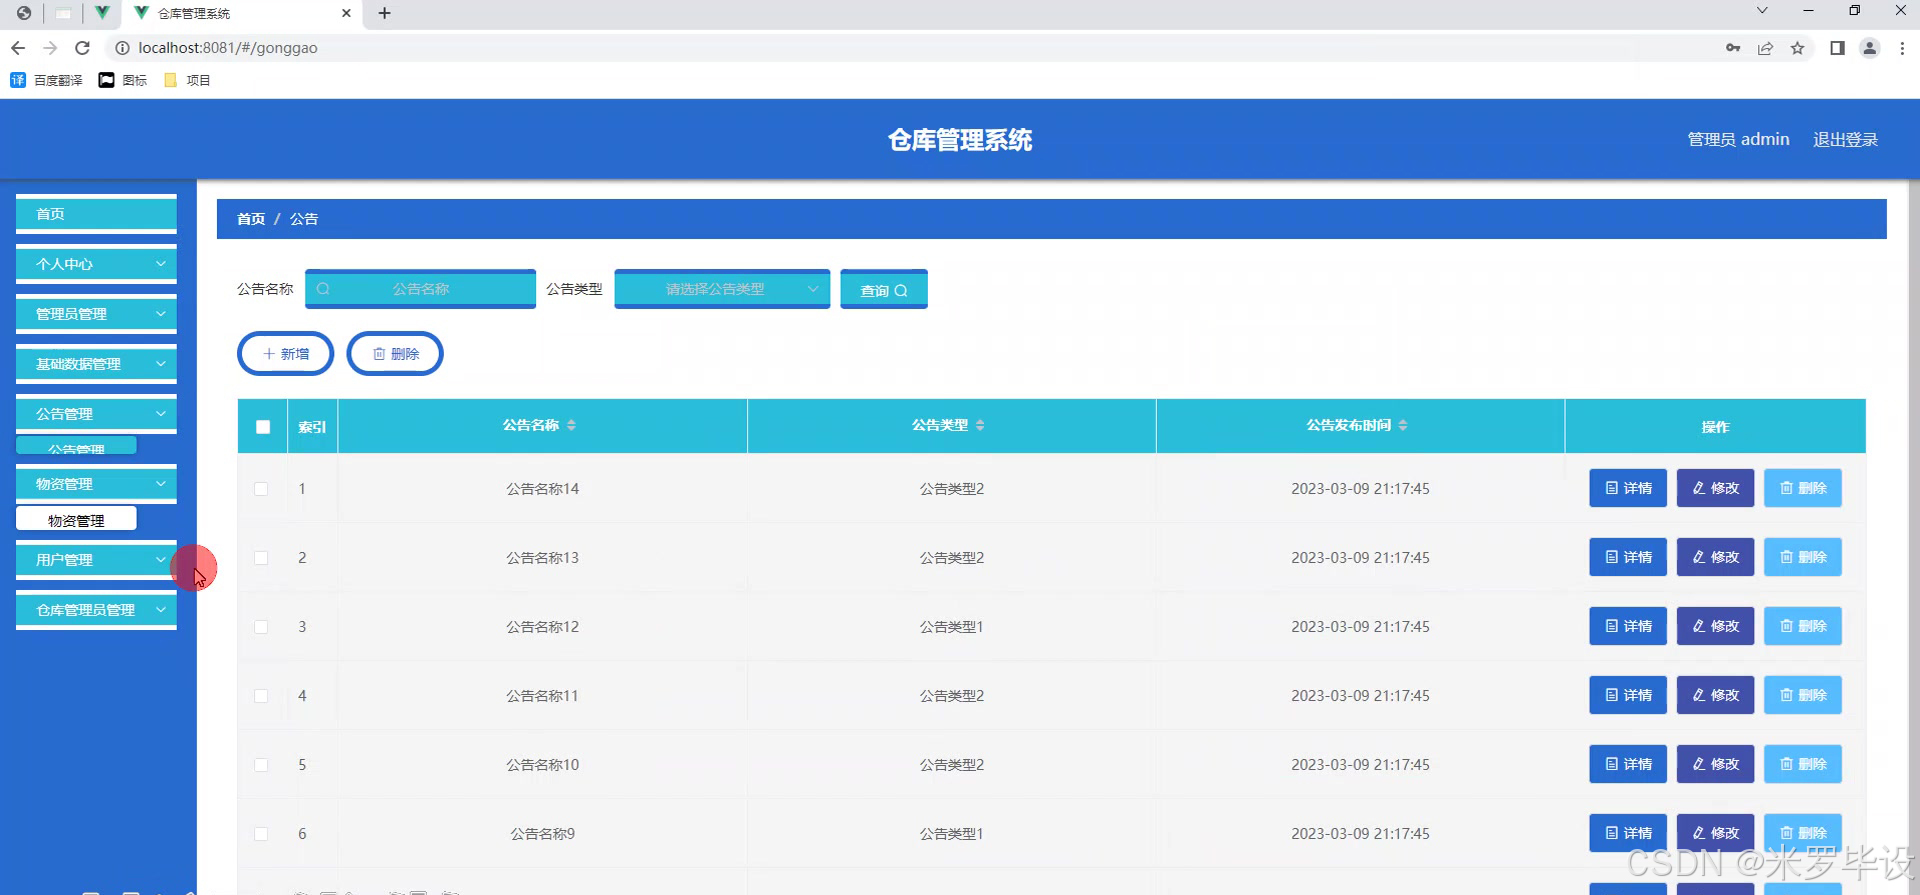Click 首页 in breadcrumb
Image resolution: width=1920 pixels, height=895 pixels.
pos(251,219)
